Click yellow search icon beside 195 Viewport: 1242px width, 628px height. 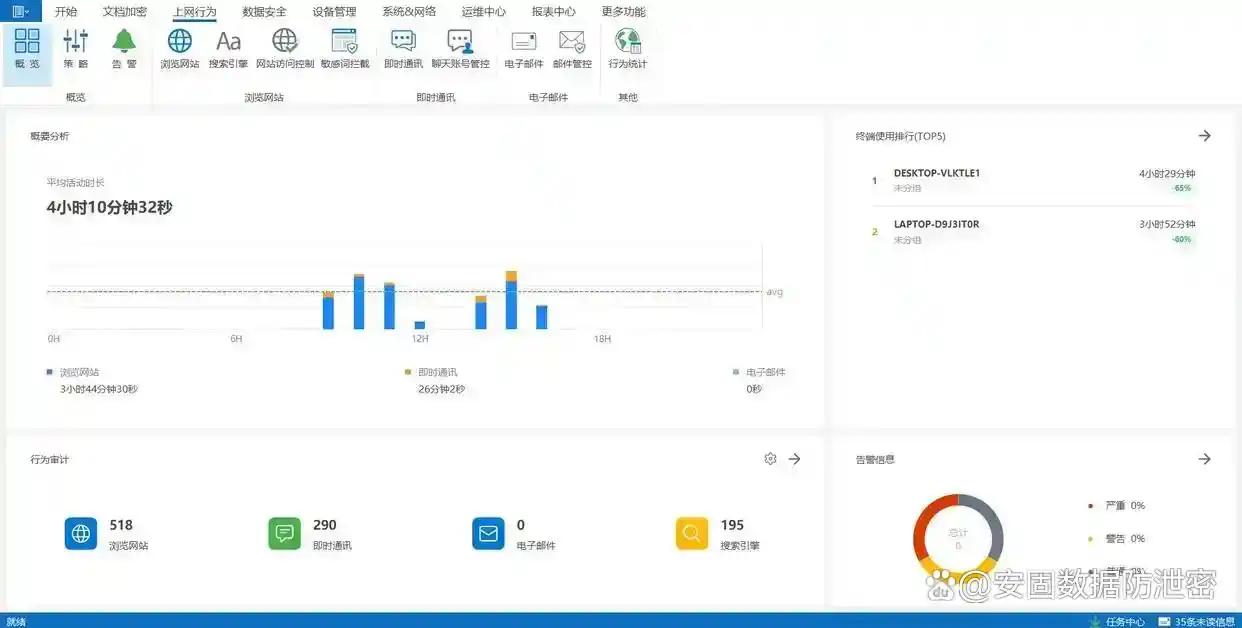tap(692, 534)
